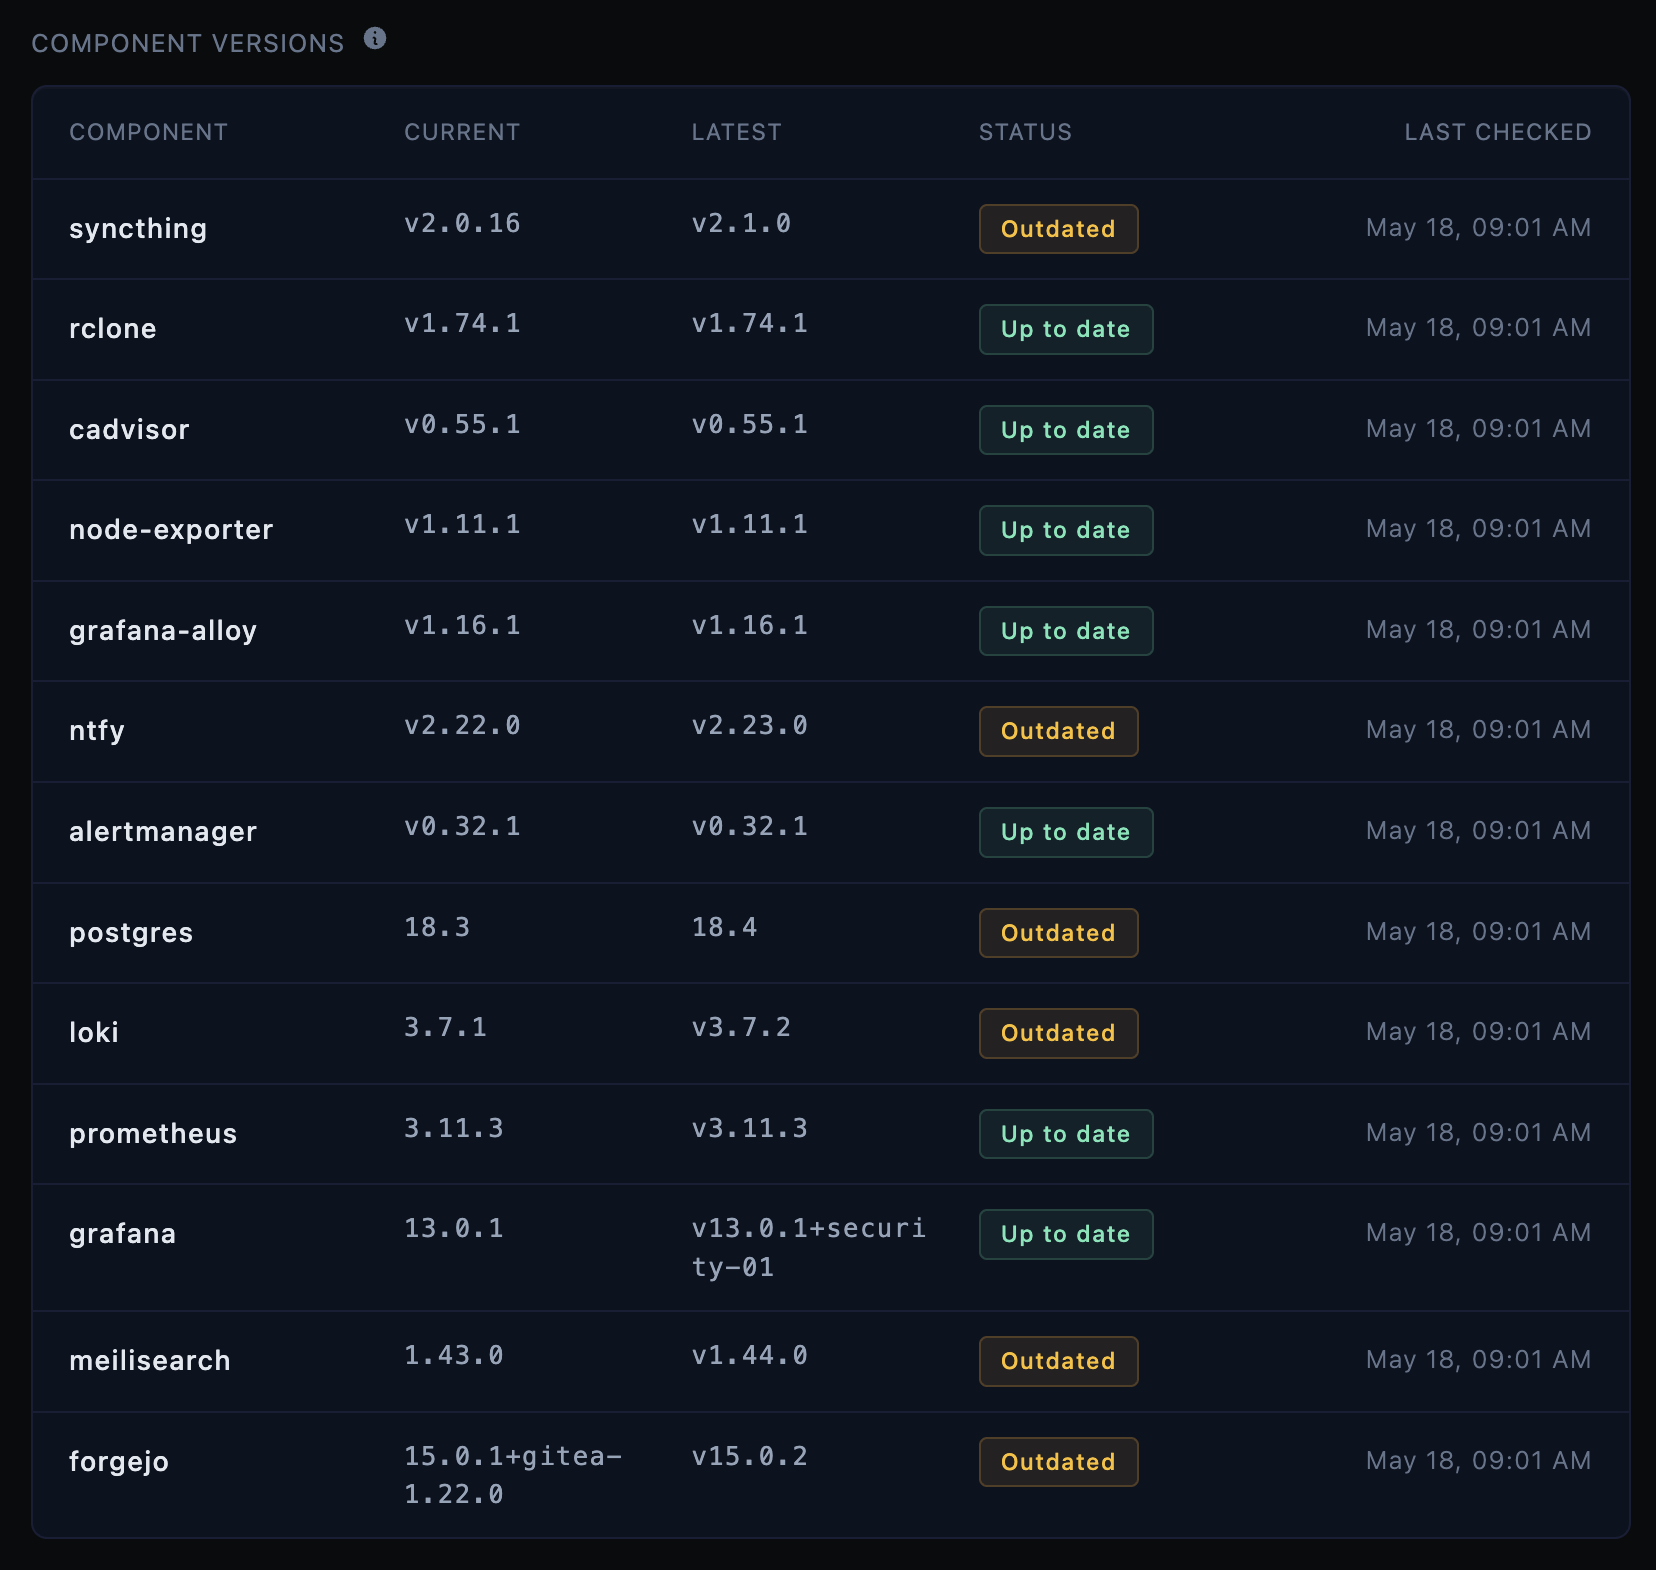Viewport: 1656px width, 1570px height.
Task: Select the grafana component name
Action: (x=122, y=1234)
